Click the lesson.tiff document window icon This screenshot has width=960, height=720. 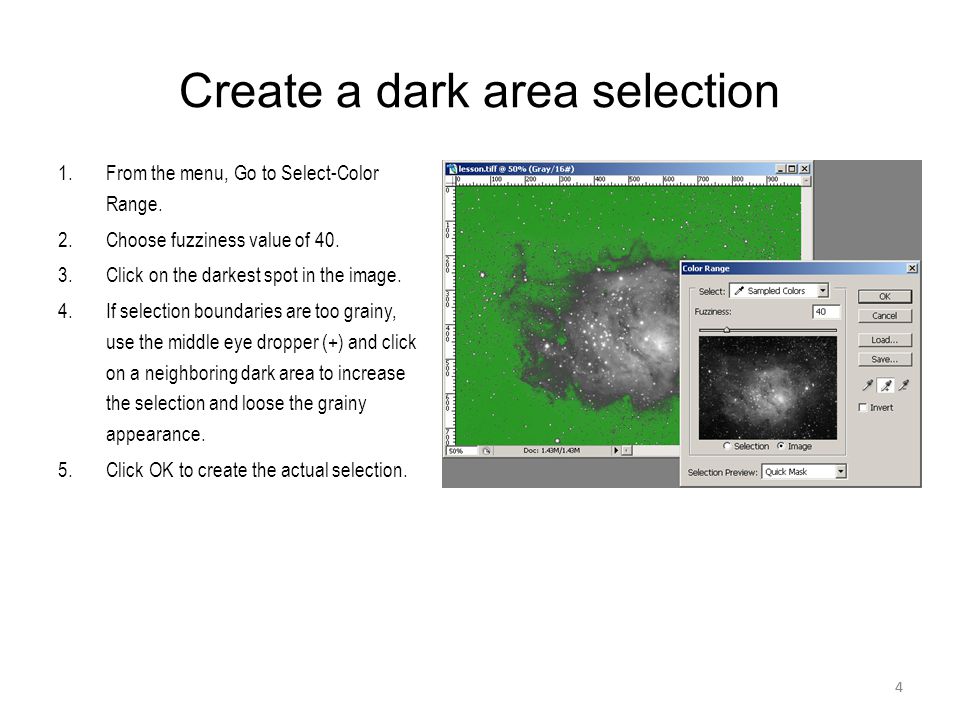[x=452, y=169]
